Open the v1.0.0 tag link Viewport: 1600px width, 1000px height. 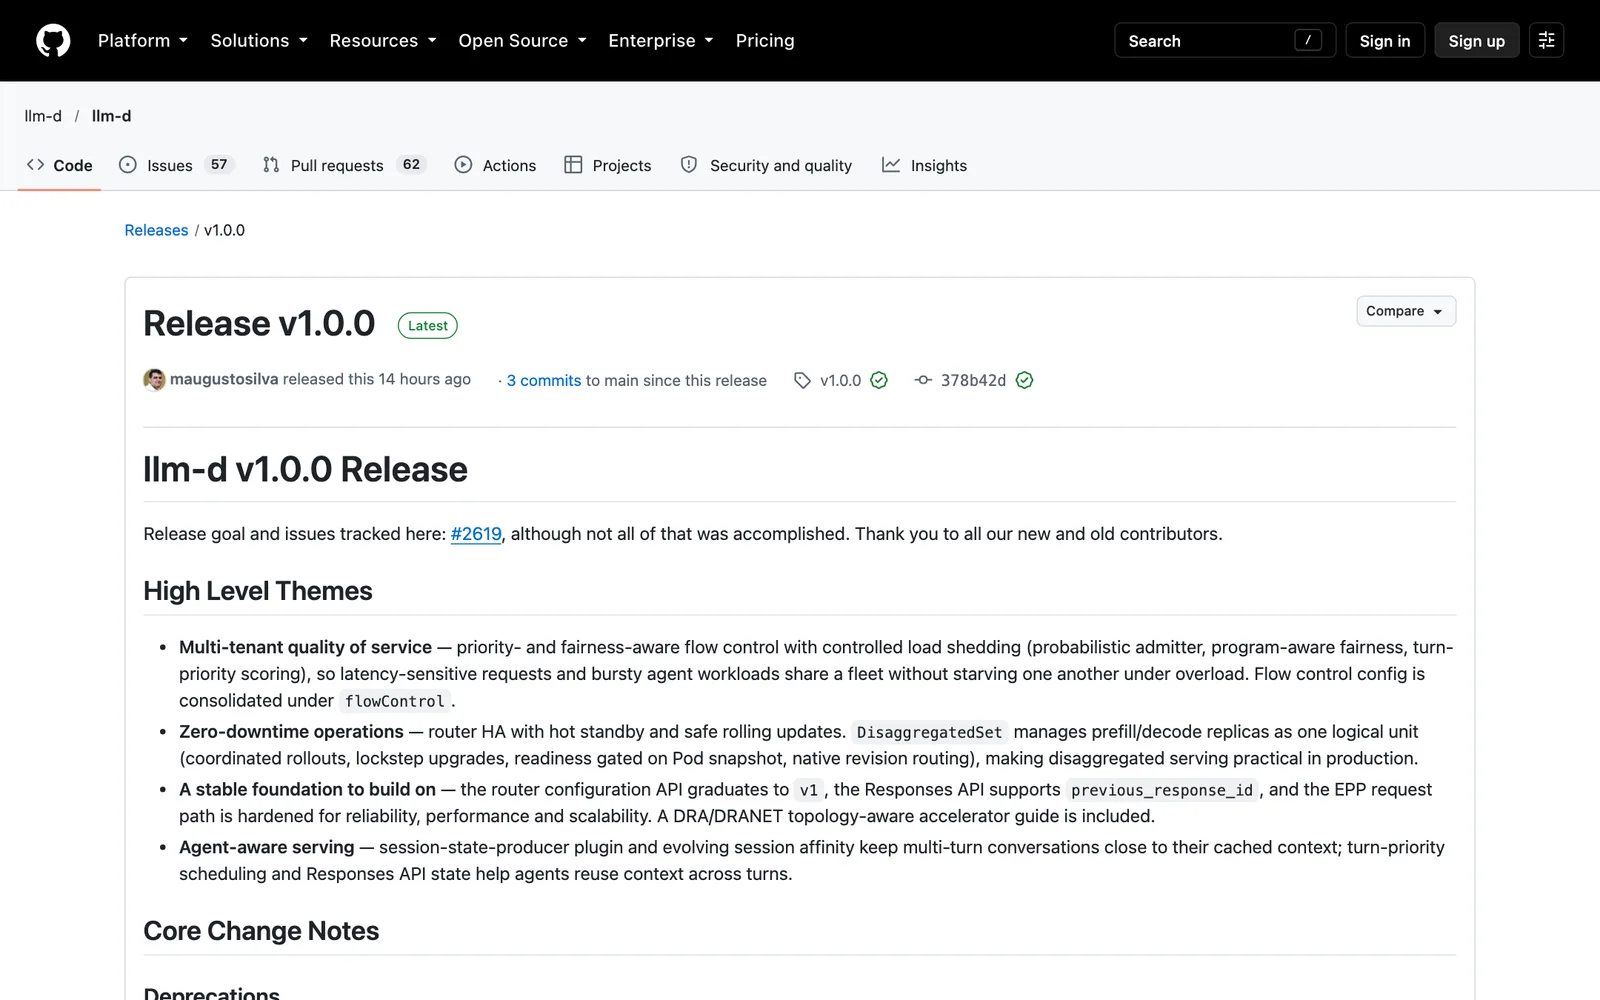(841, 381)
